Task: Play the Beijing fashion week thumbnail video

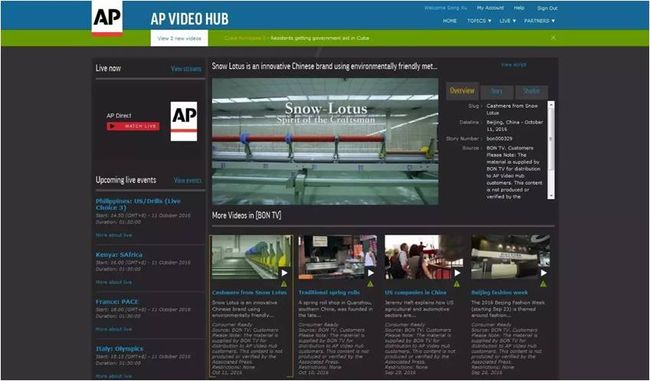Action: point(544,273)
